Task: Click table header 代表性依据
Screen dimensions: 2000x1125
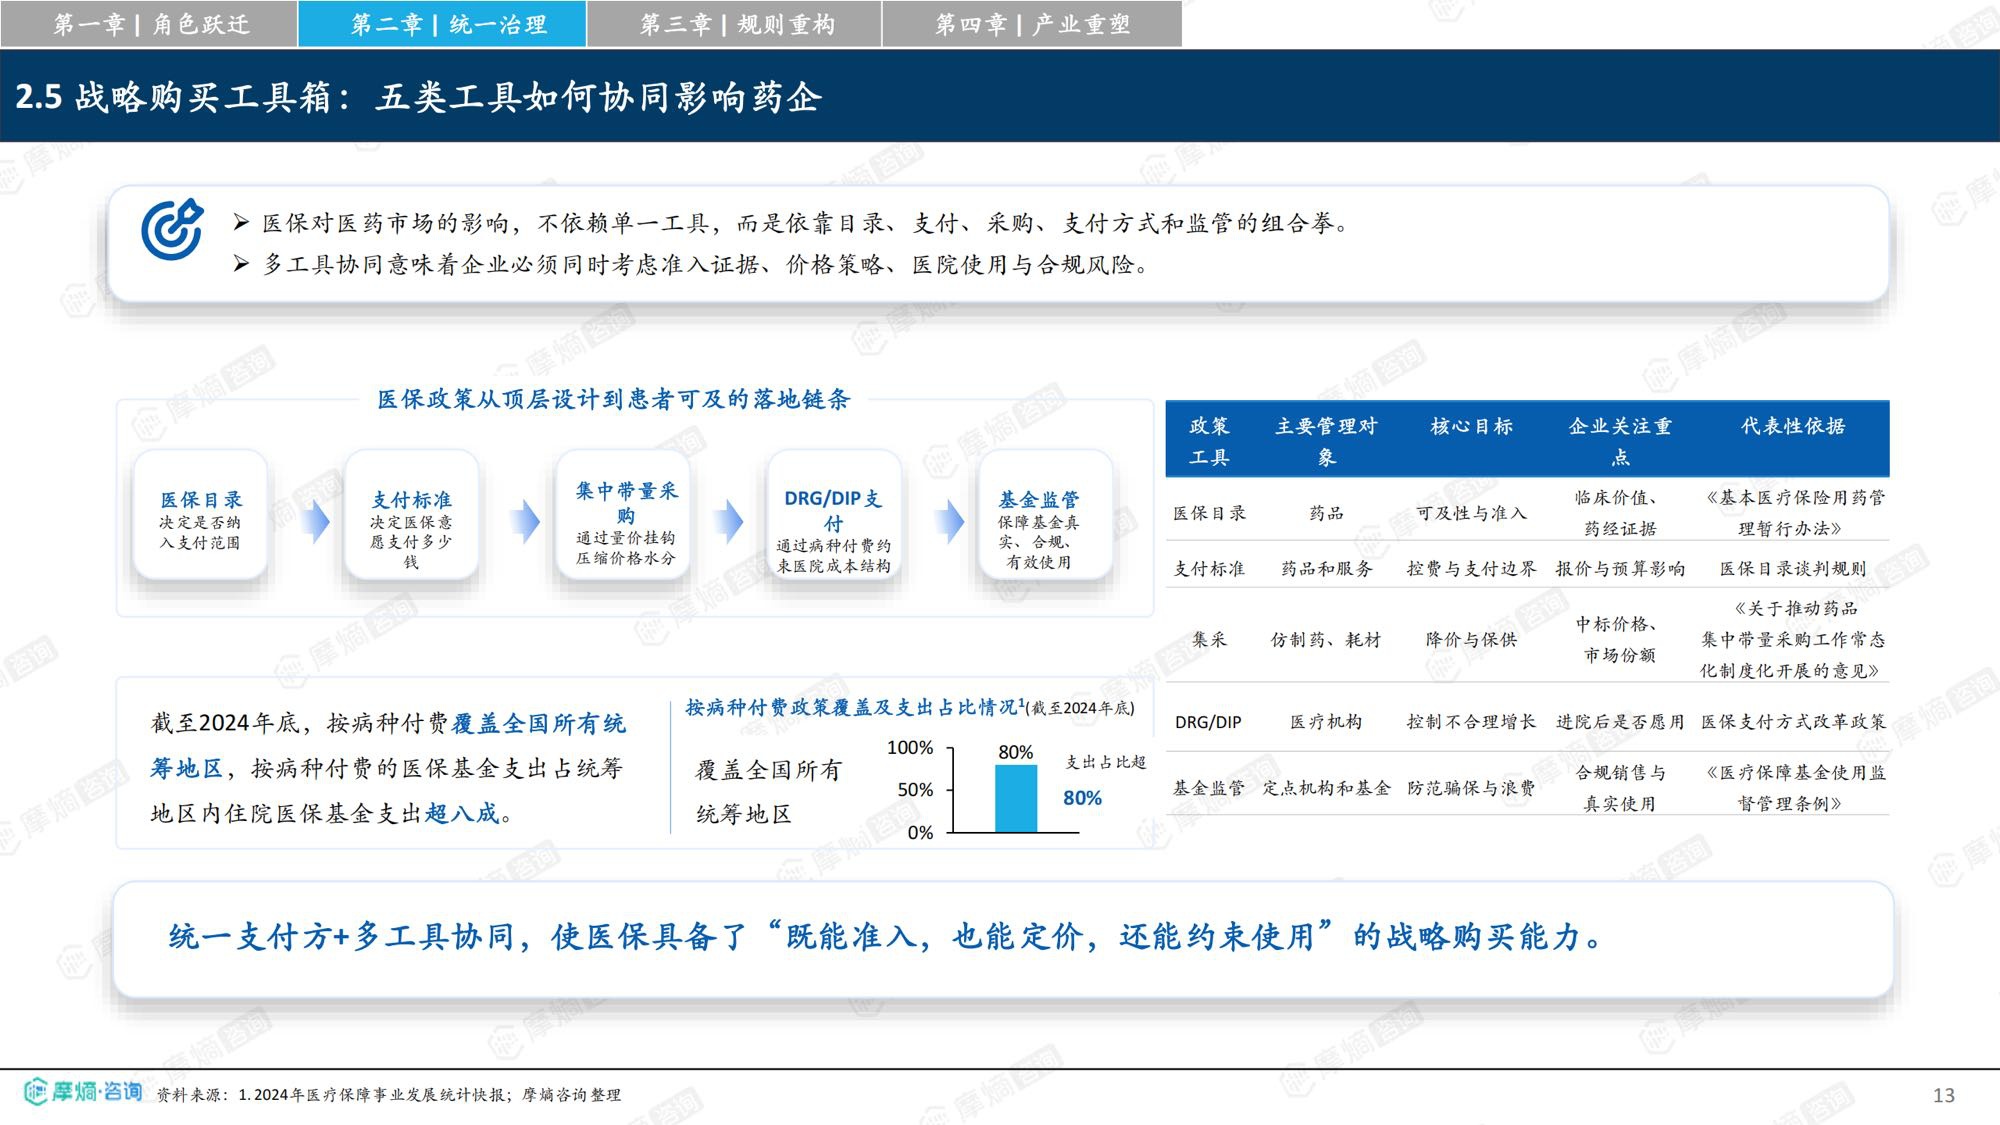Action: 1793,426
